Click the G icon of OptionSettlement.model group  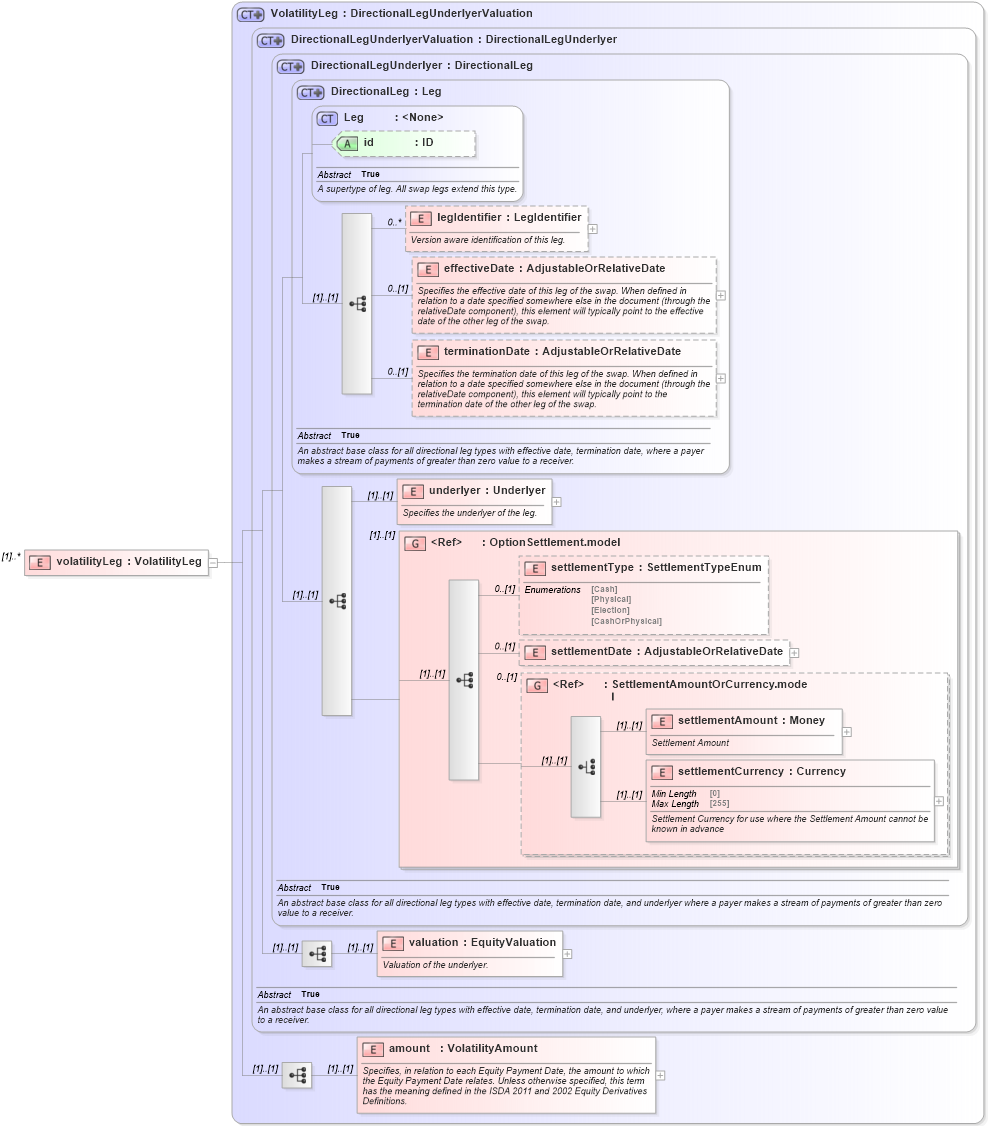[413, 542]
